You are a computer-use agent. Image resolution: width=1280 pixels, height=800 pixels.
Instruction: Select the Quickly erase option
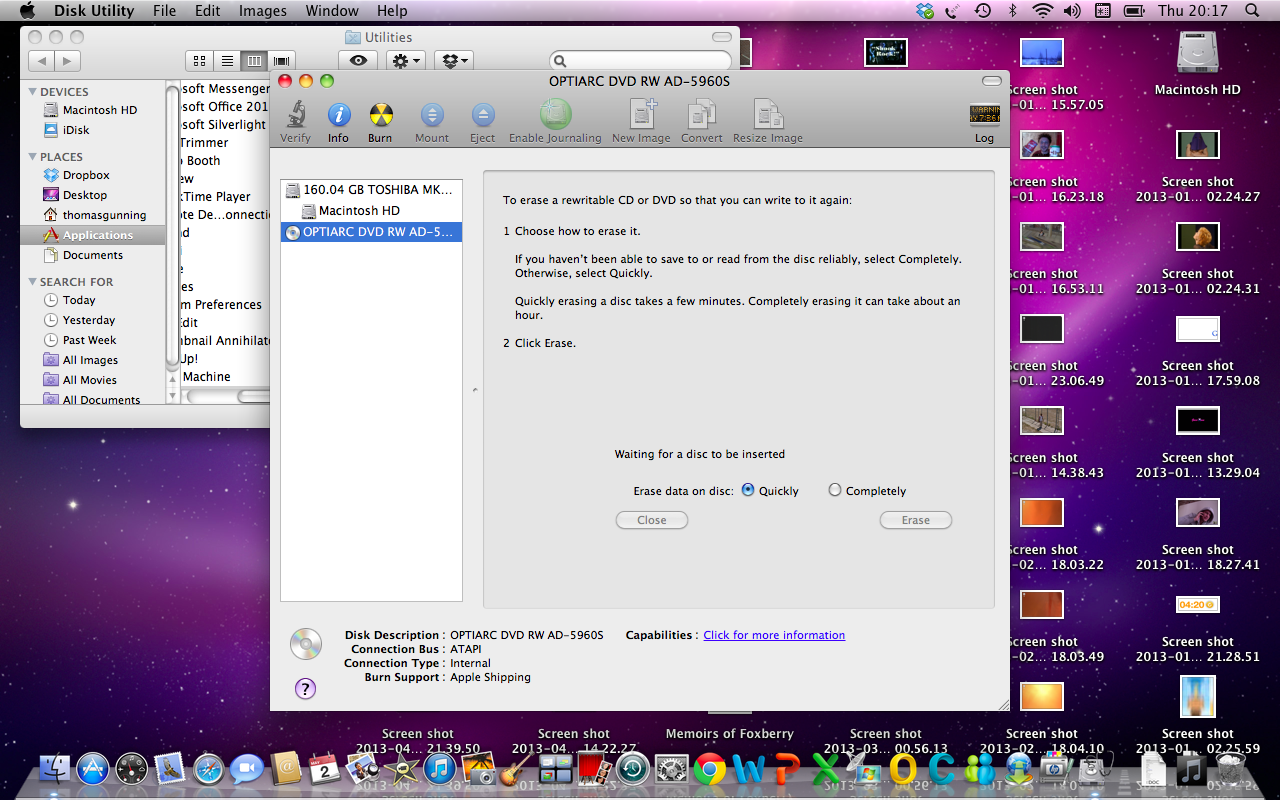pyautogui.click(x=748, y=490)
